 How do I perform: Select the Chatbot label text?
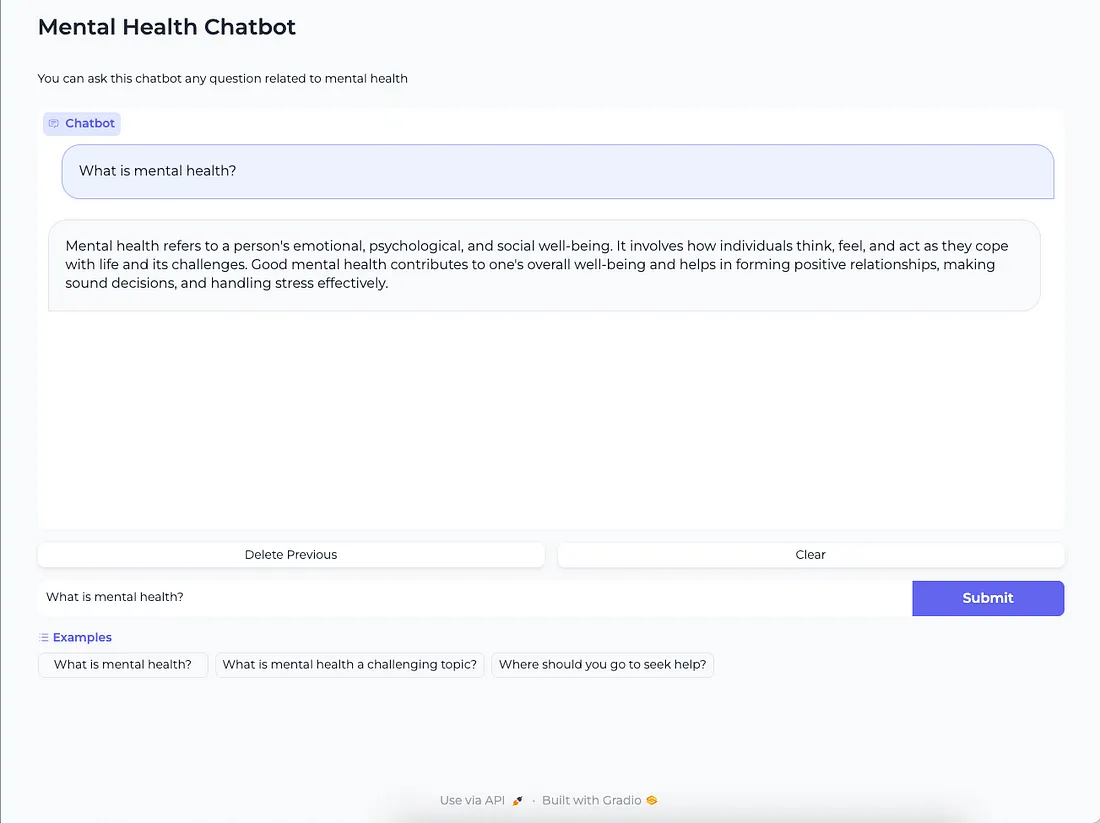(x=90, y=123)
